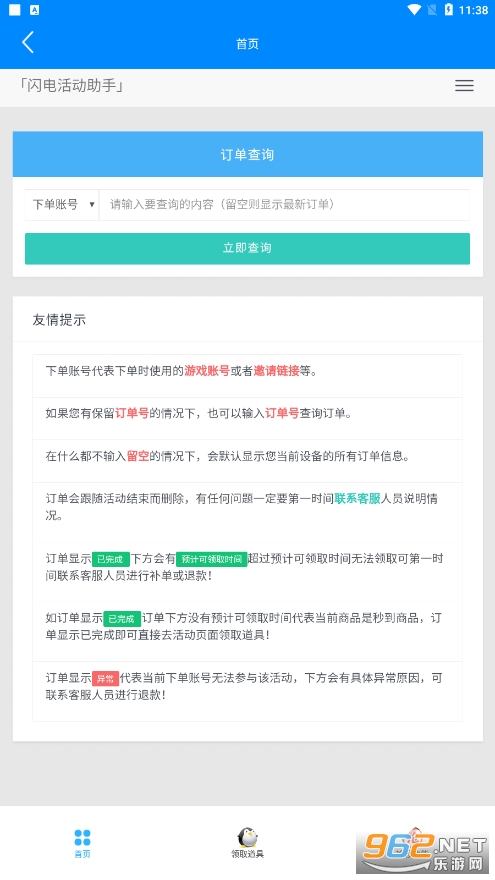Click the dropdown arrow beside 下单账号
This screenshot has width=495, height=880.
tap(91, 205)
